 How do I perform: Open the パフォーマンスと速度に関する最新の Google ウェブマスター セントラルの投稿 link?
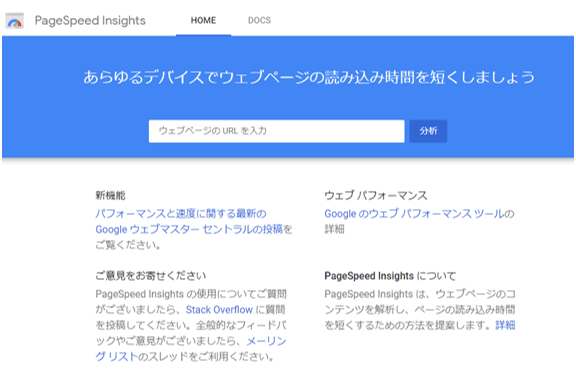click(x=189, y=221)
